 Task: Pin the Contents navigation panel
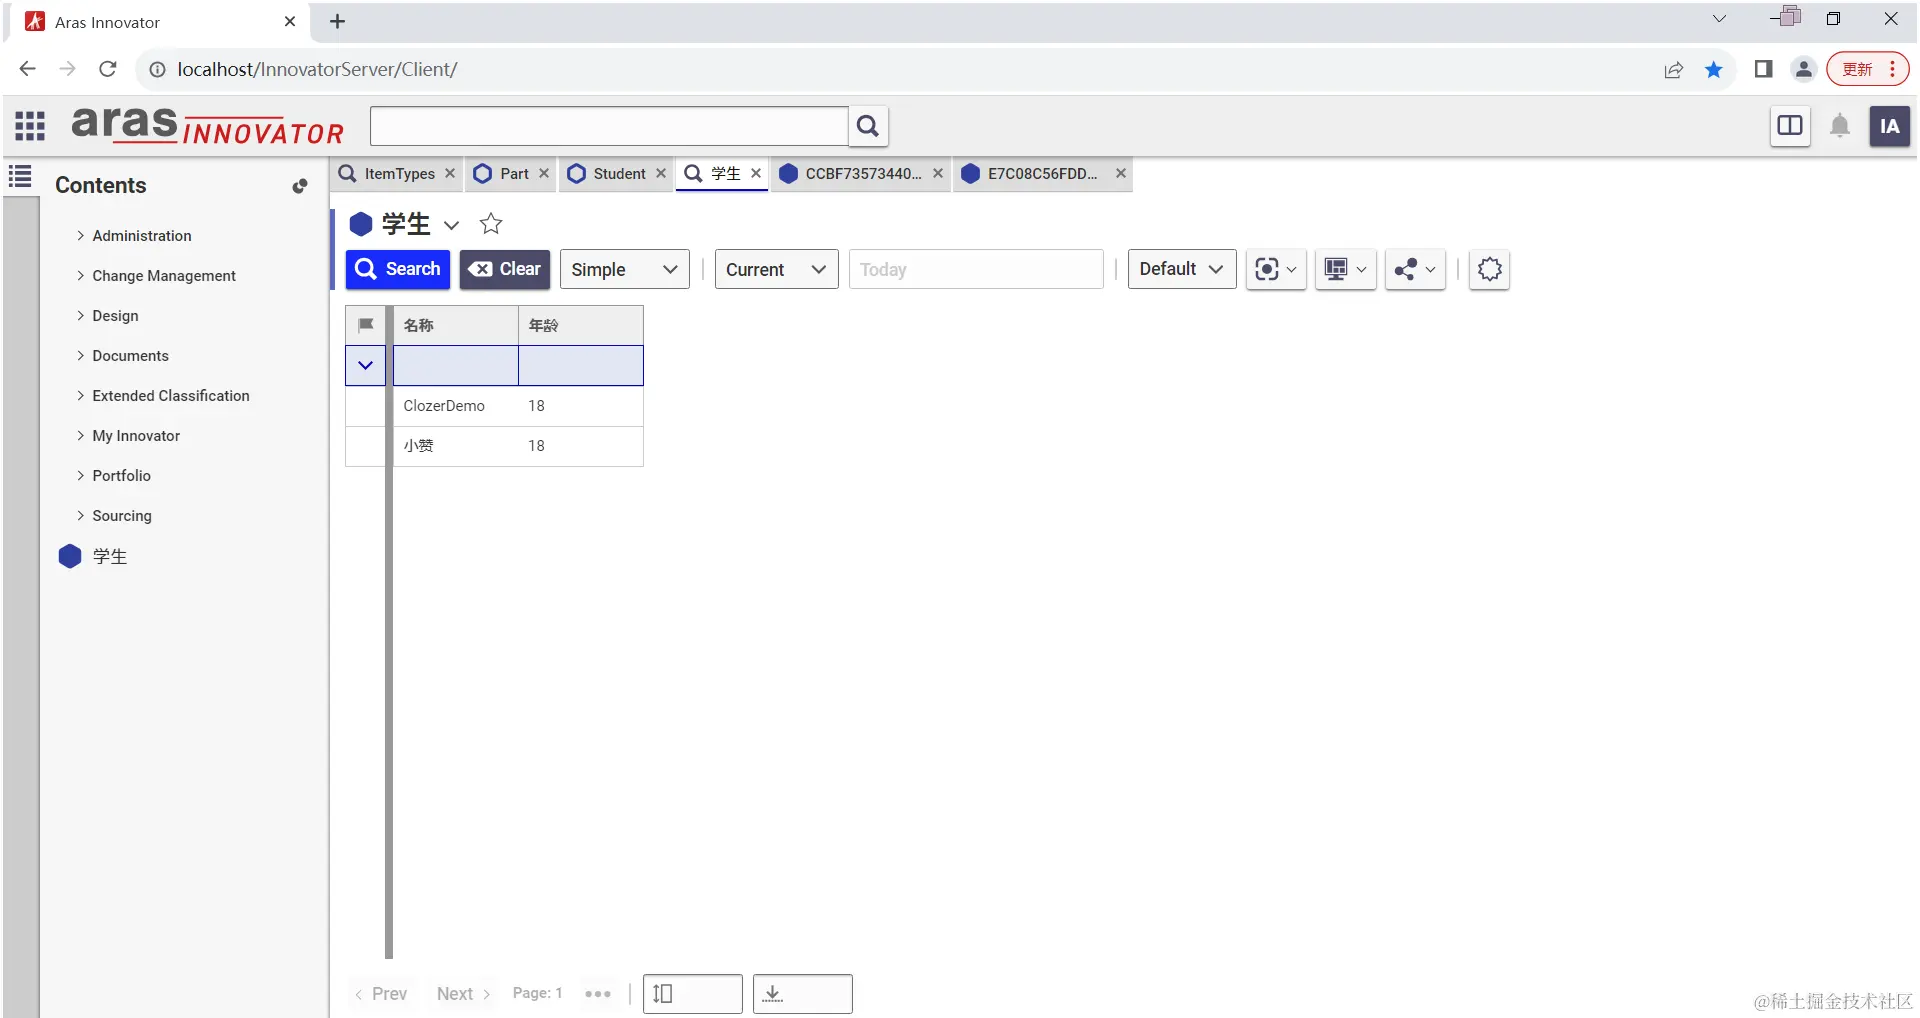point(299,186)
